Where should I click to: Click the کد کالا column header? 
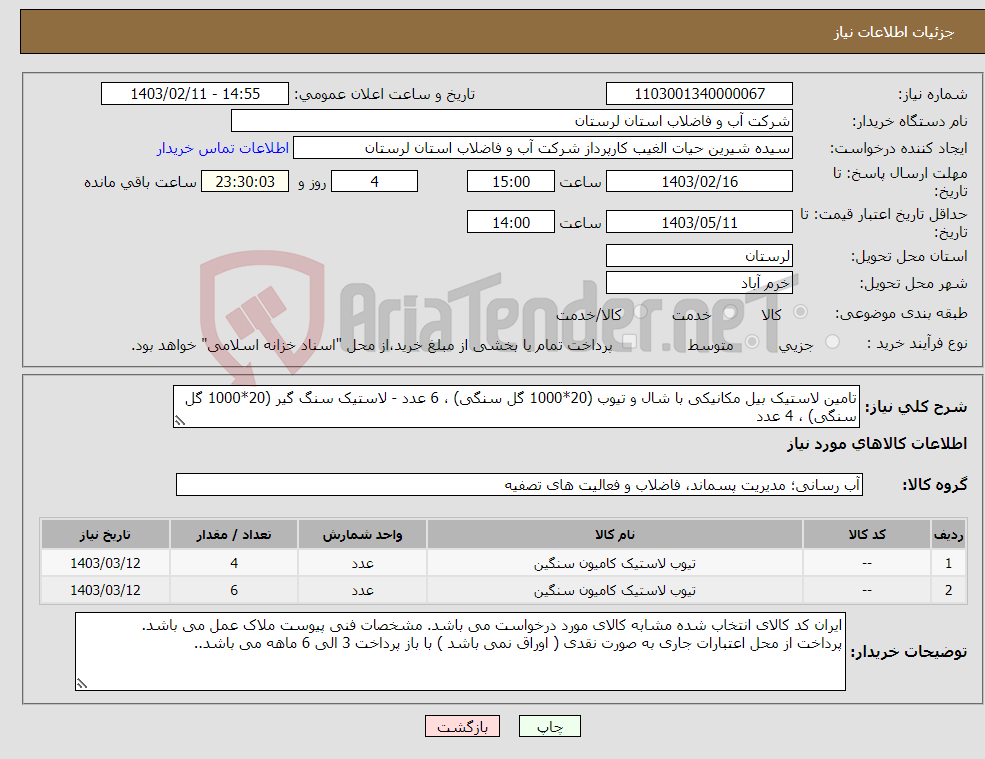point(867,535)
